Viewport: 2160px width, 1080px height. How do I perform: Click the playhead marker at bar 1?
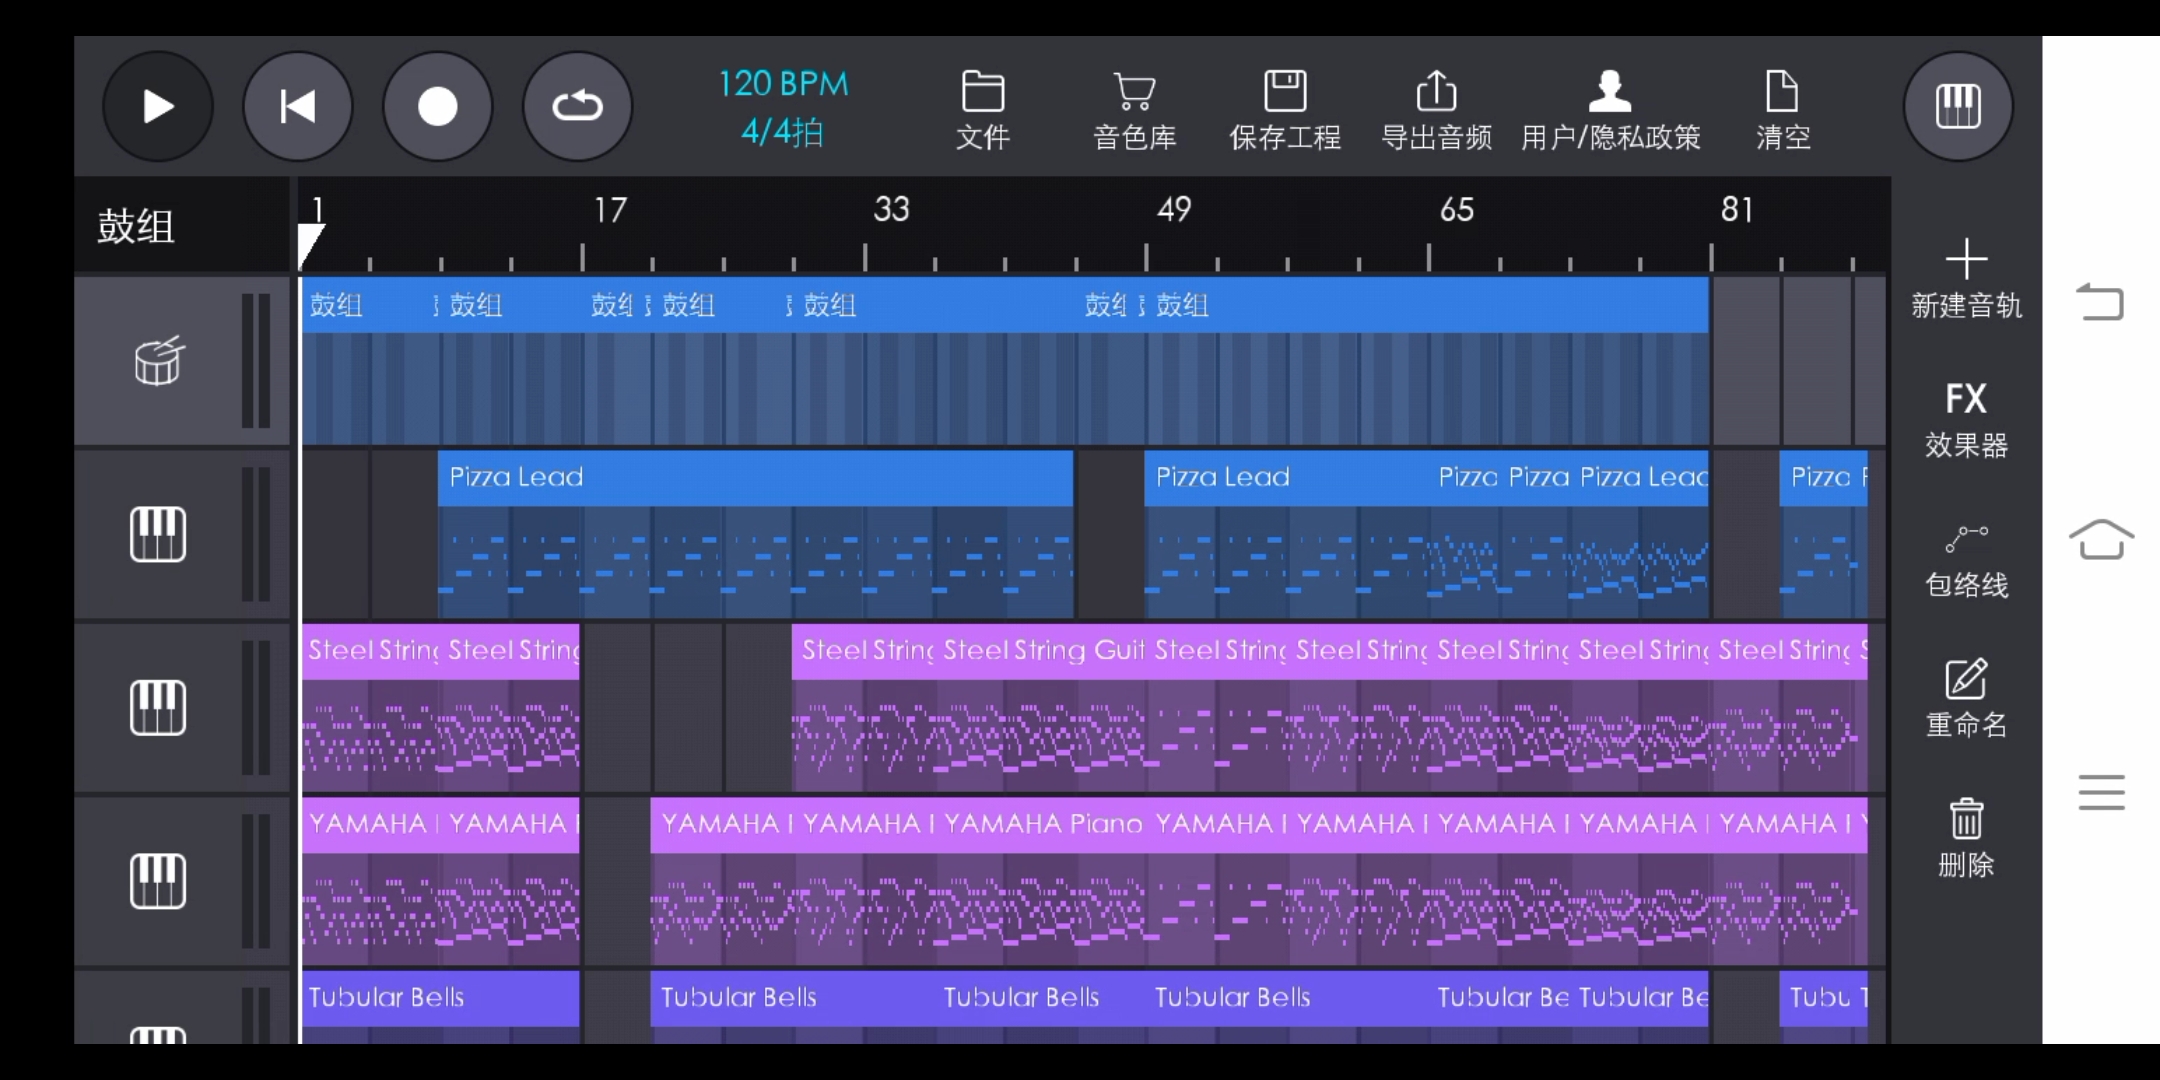point(310,246)
